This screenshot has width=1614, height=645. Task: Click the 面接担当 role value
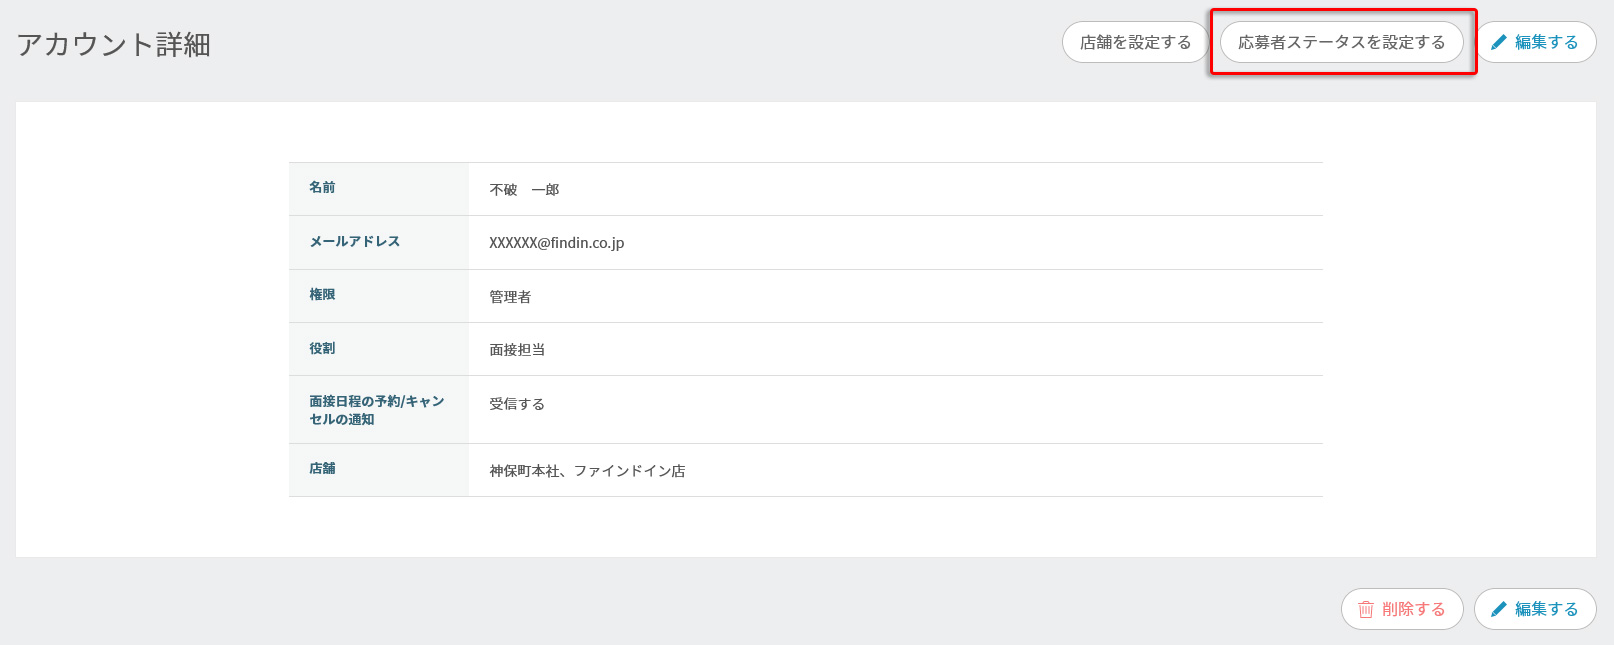517,350
